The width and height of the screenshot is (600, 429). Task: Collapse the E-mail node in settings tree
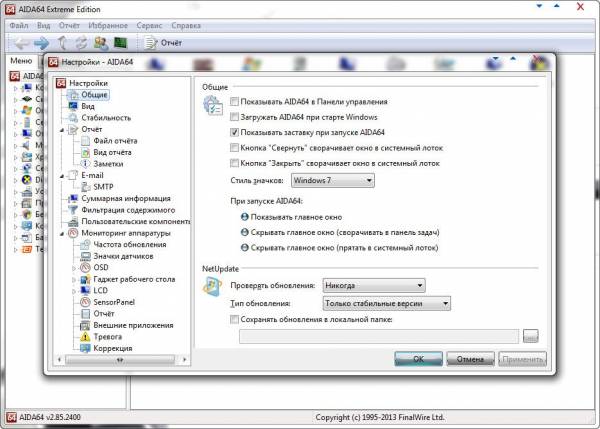pyautogui.click(x=62, y=176)
